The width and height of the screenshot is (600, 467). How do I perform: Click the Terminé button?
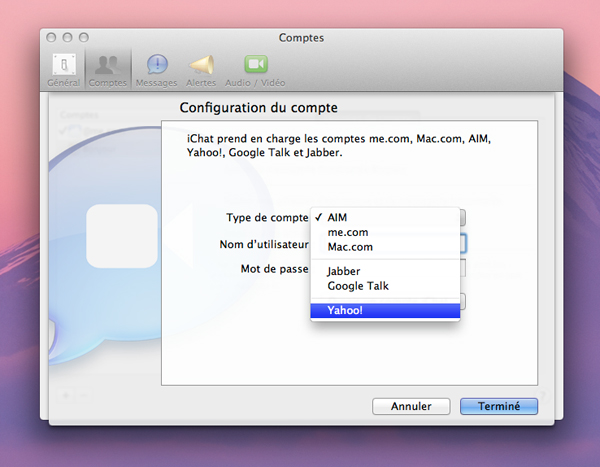click(499, 406)
